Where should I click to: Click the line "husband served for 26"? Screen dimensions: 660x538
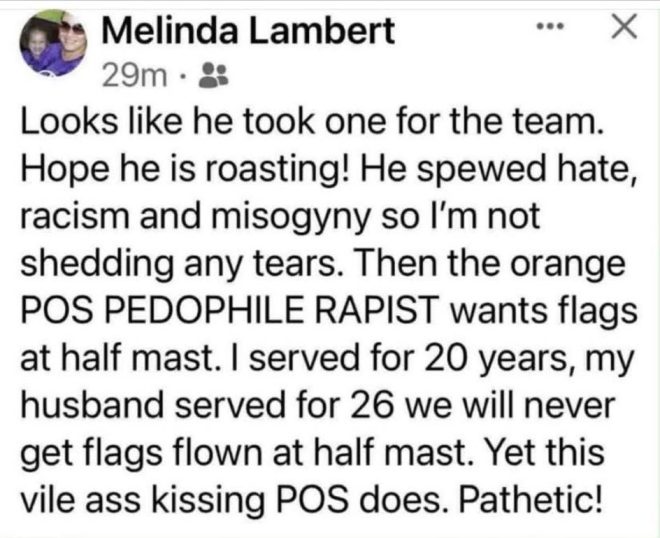coord(208,405)
